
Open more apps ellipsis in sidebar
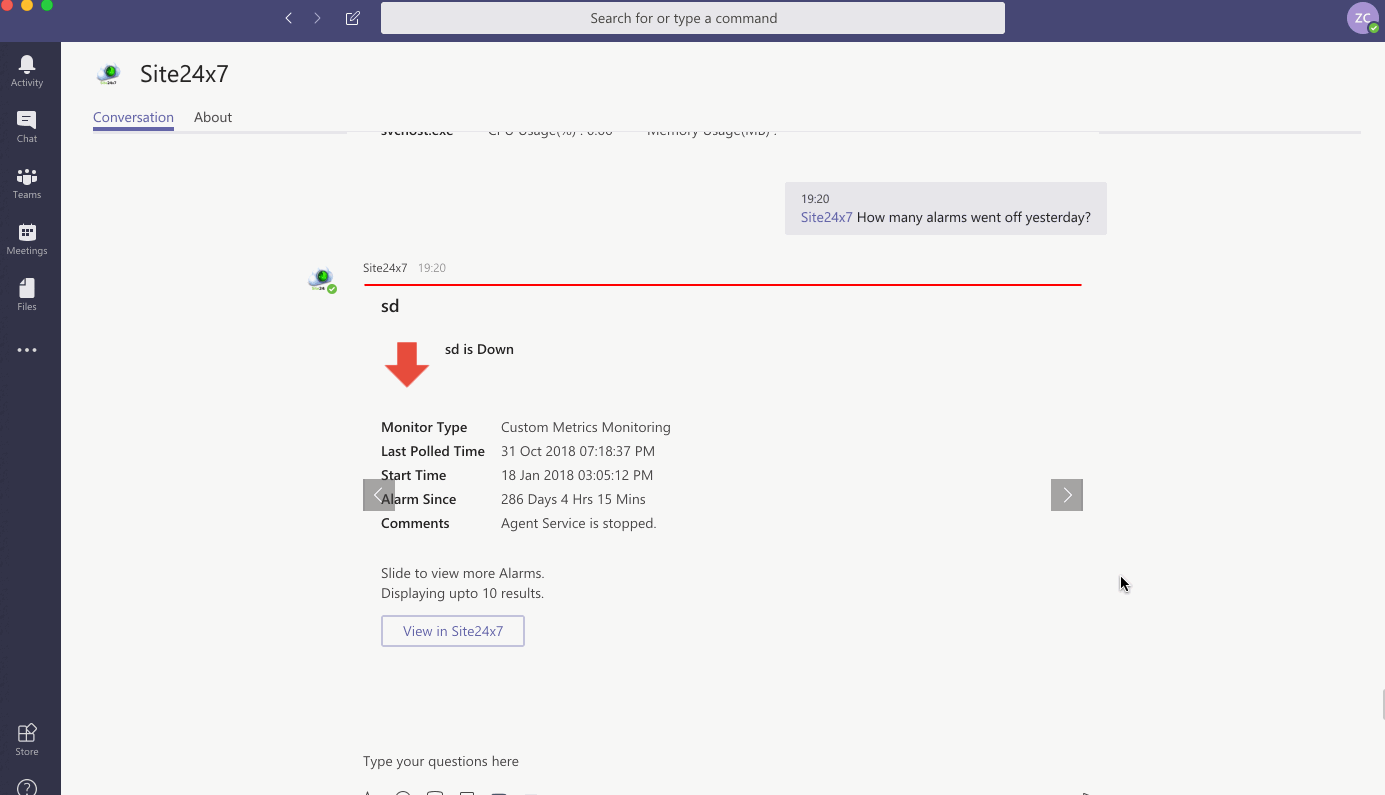pyautogui.click(x=27, y=350)
